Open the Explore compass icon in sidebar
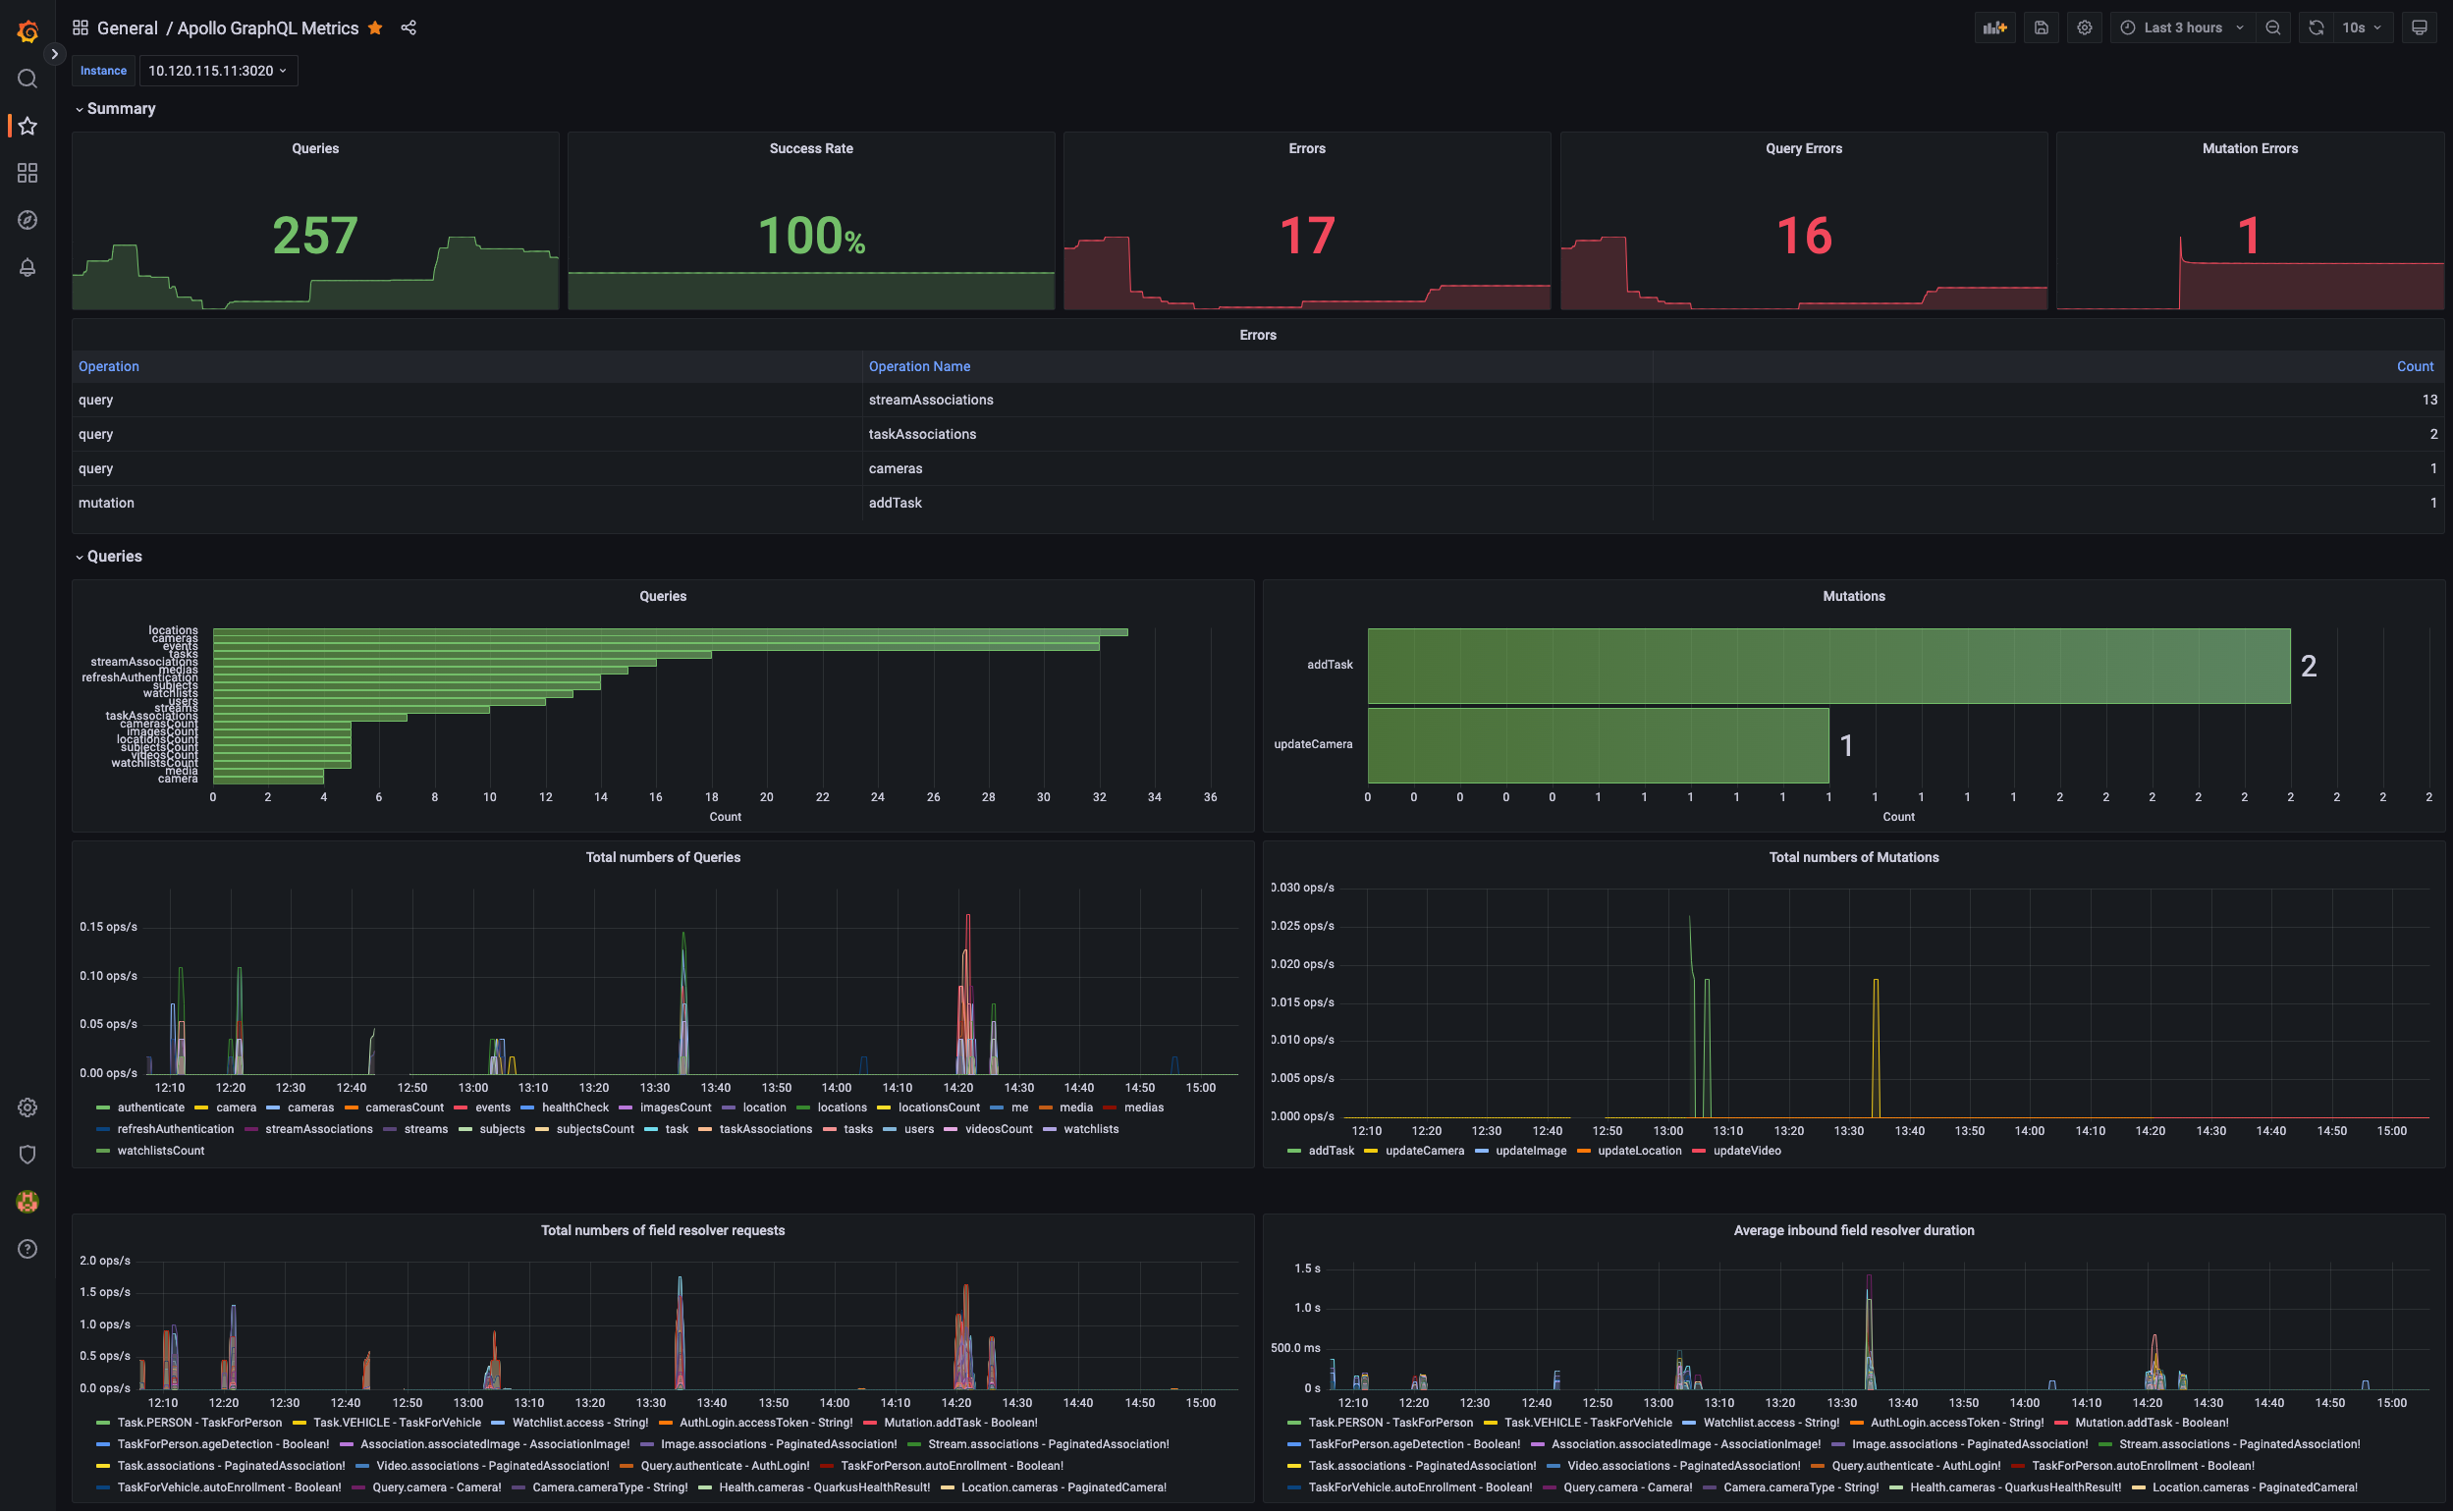 pos(27,220)
